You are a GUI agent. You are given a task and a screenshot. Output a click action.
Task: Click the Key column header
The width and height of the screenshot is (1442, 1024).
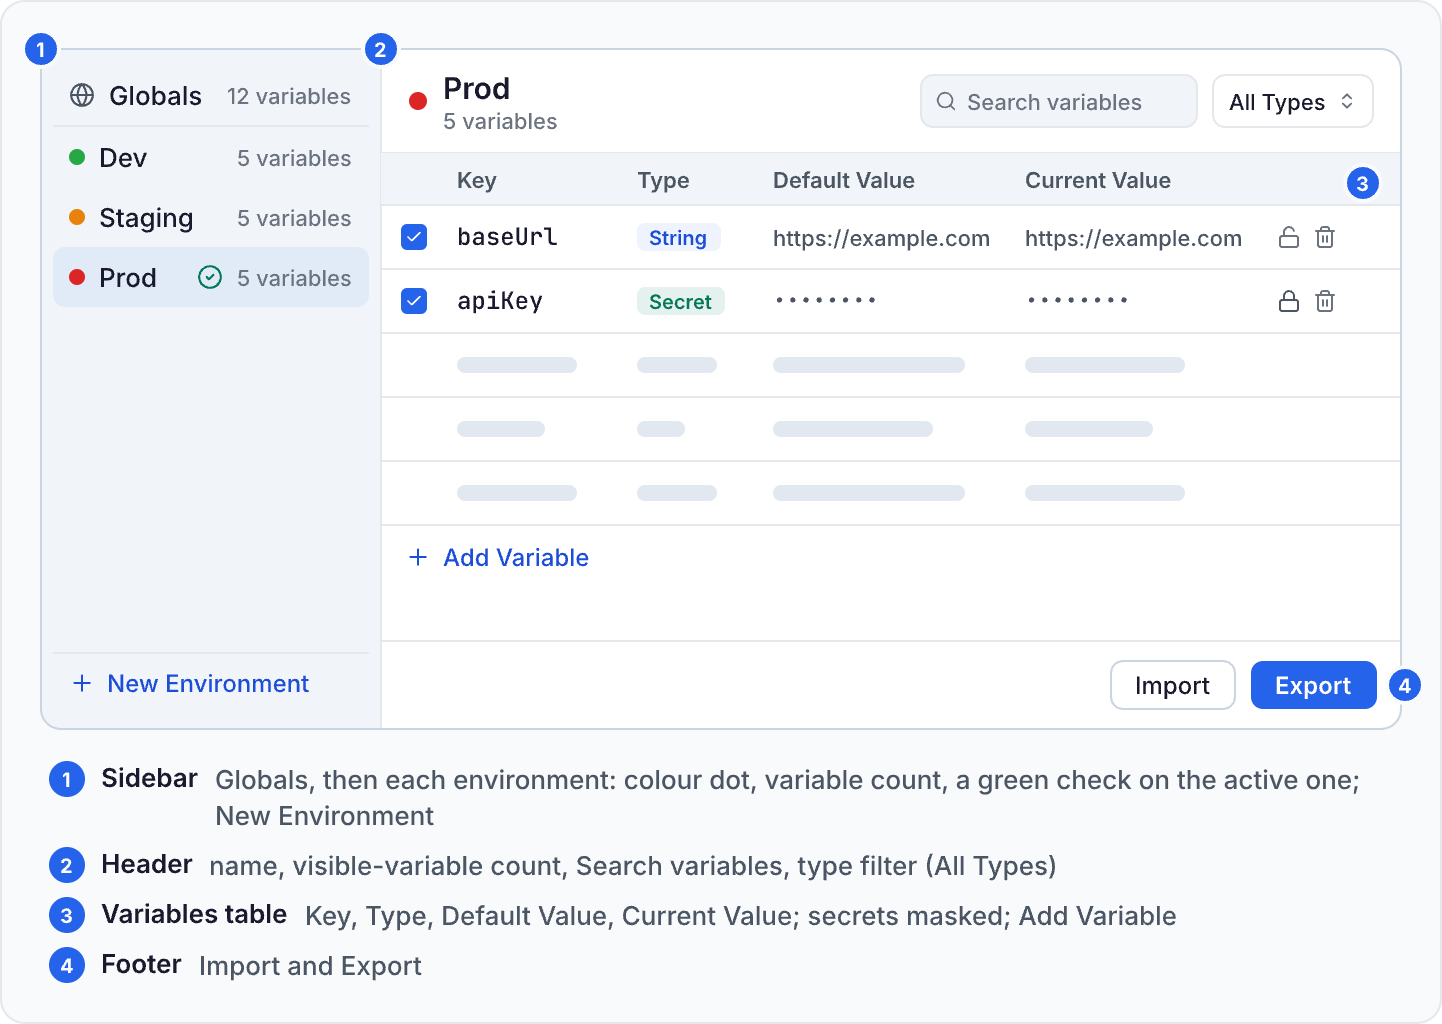476,180
